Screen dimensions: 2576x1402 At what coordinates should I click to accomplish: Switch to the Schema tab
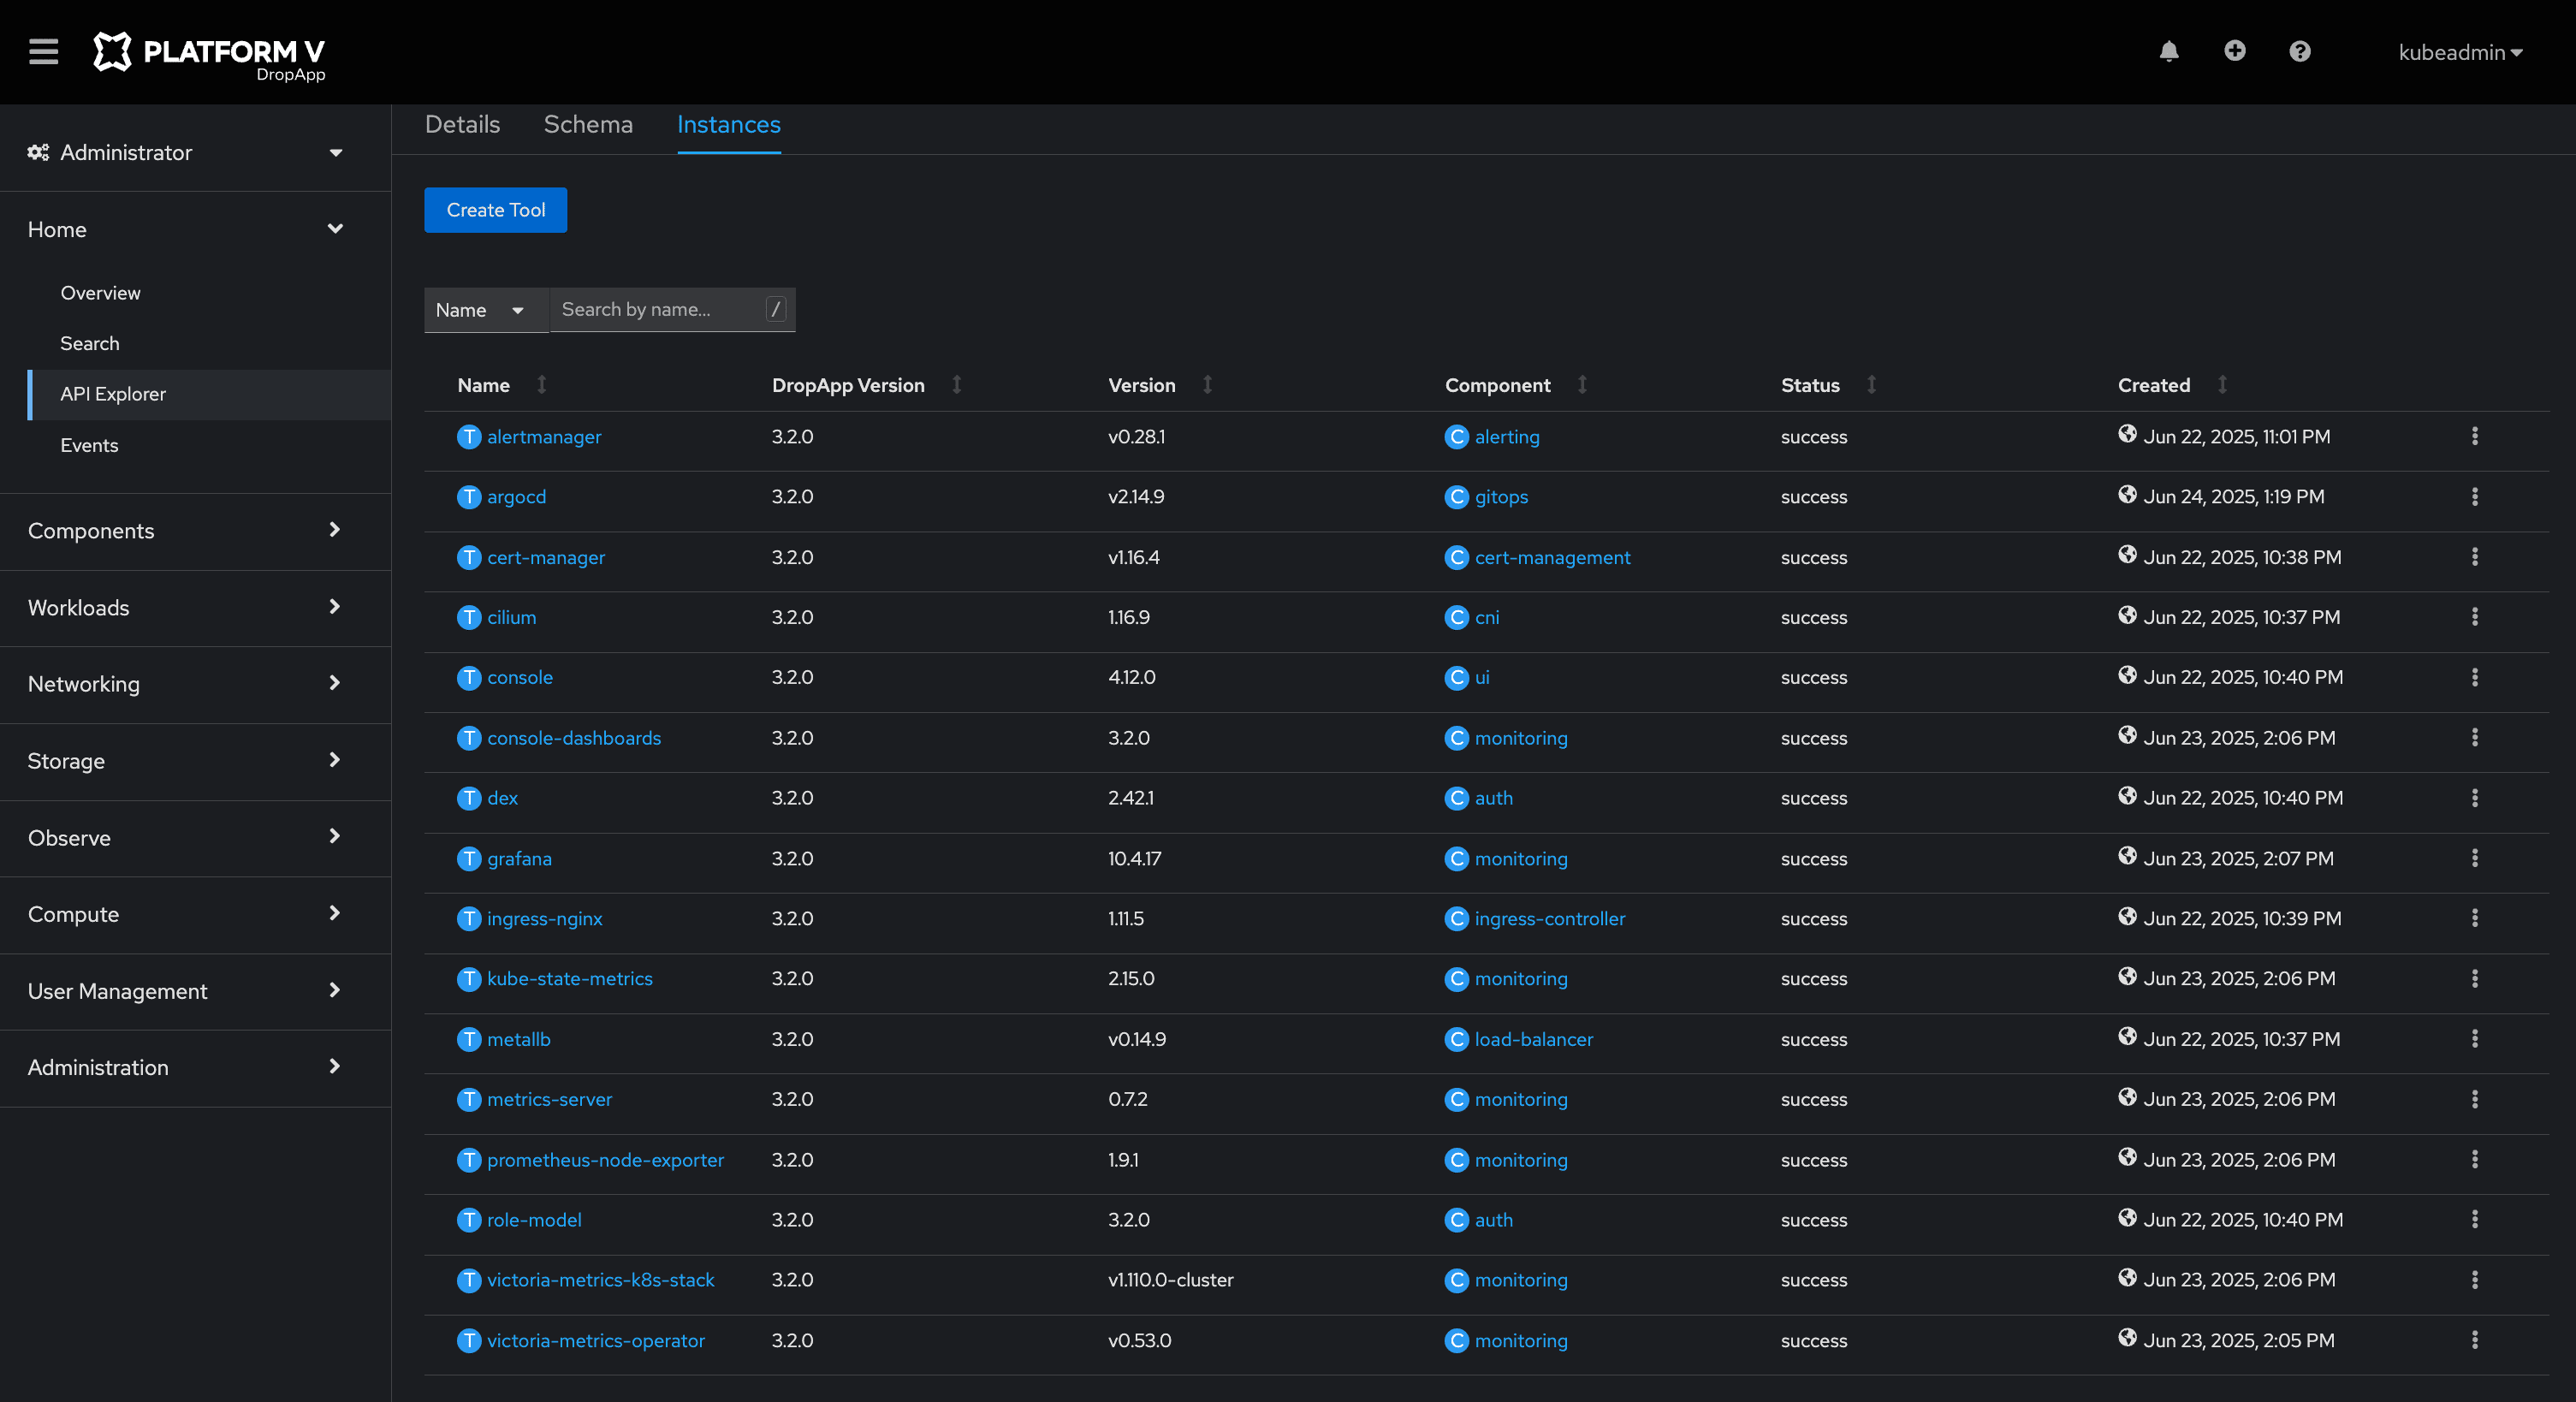588,125
